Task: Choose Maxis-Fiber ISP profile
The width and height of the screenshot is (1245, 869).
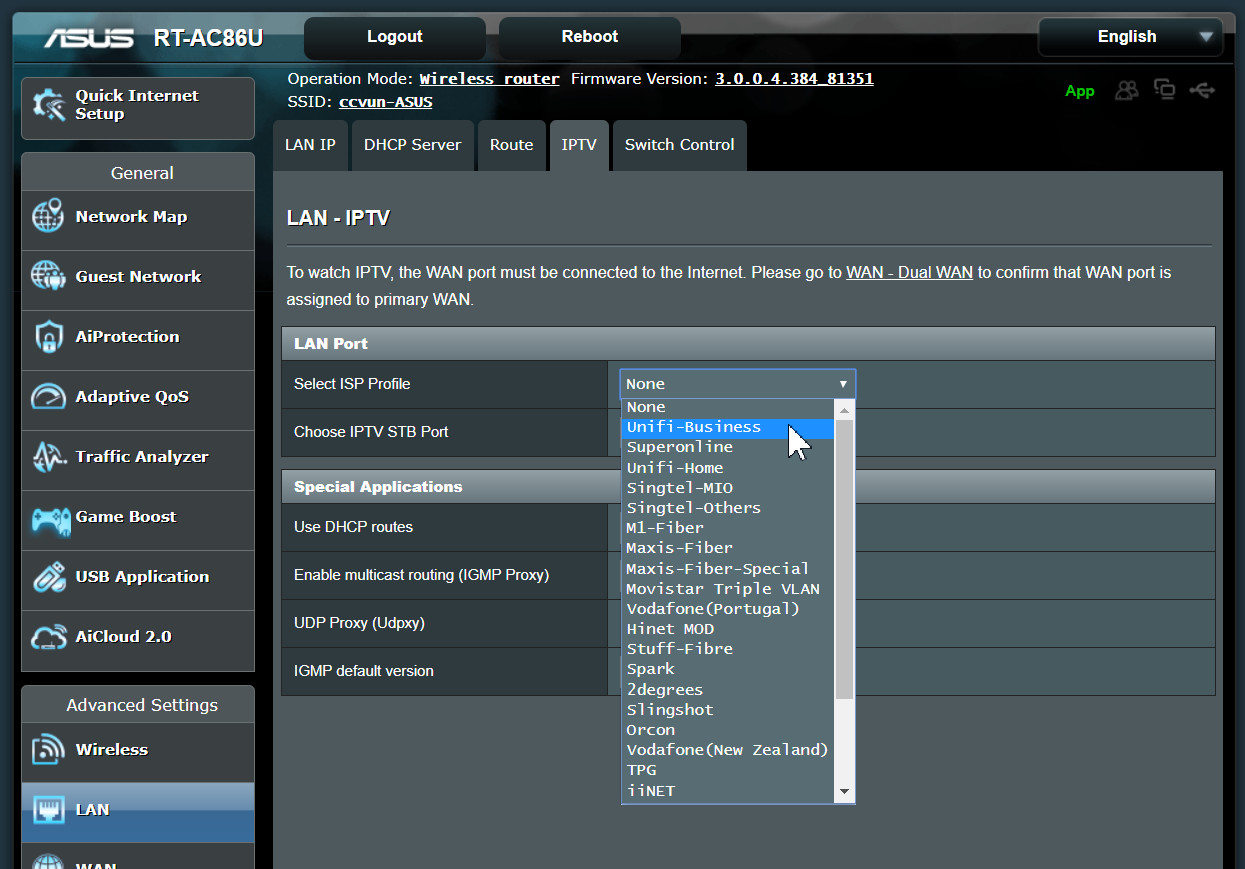Action: [x=728, y=548]
